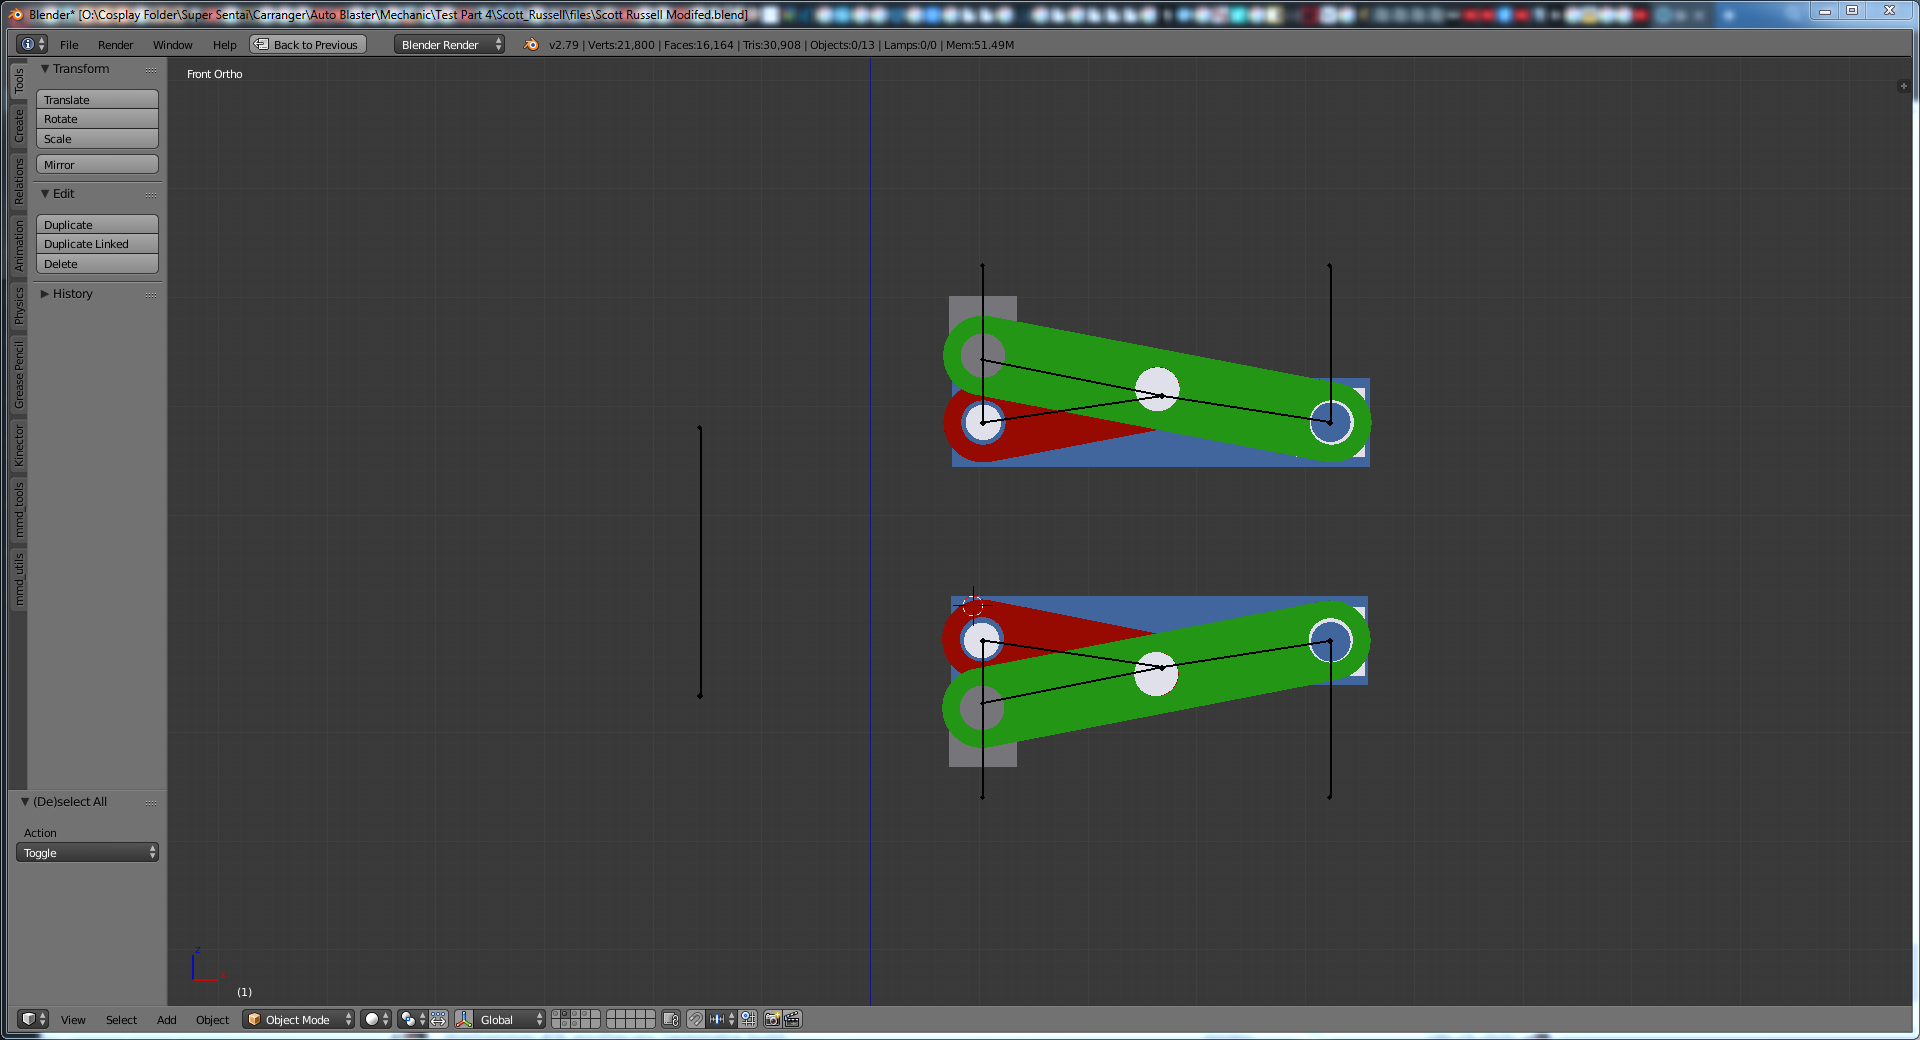Image resolution: width=1920 pixels, height=1040 pixels.
Task: Switch to the mmd_utils tab
Action: [x=18, y=579]
